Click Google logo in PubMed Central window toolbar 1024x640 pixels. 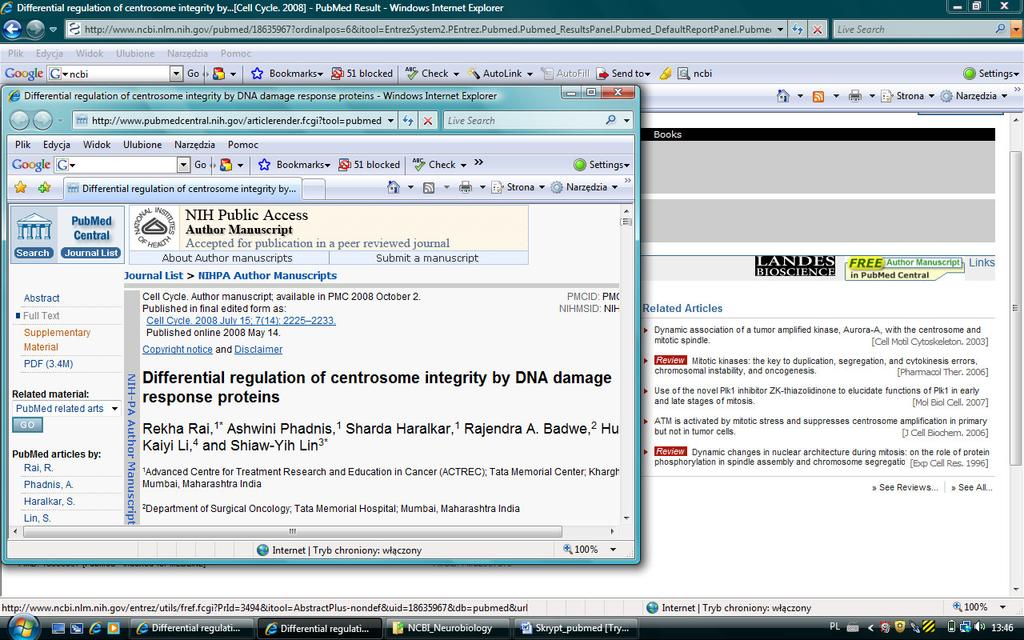(31, 165)
